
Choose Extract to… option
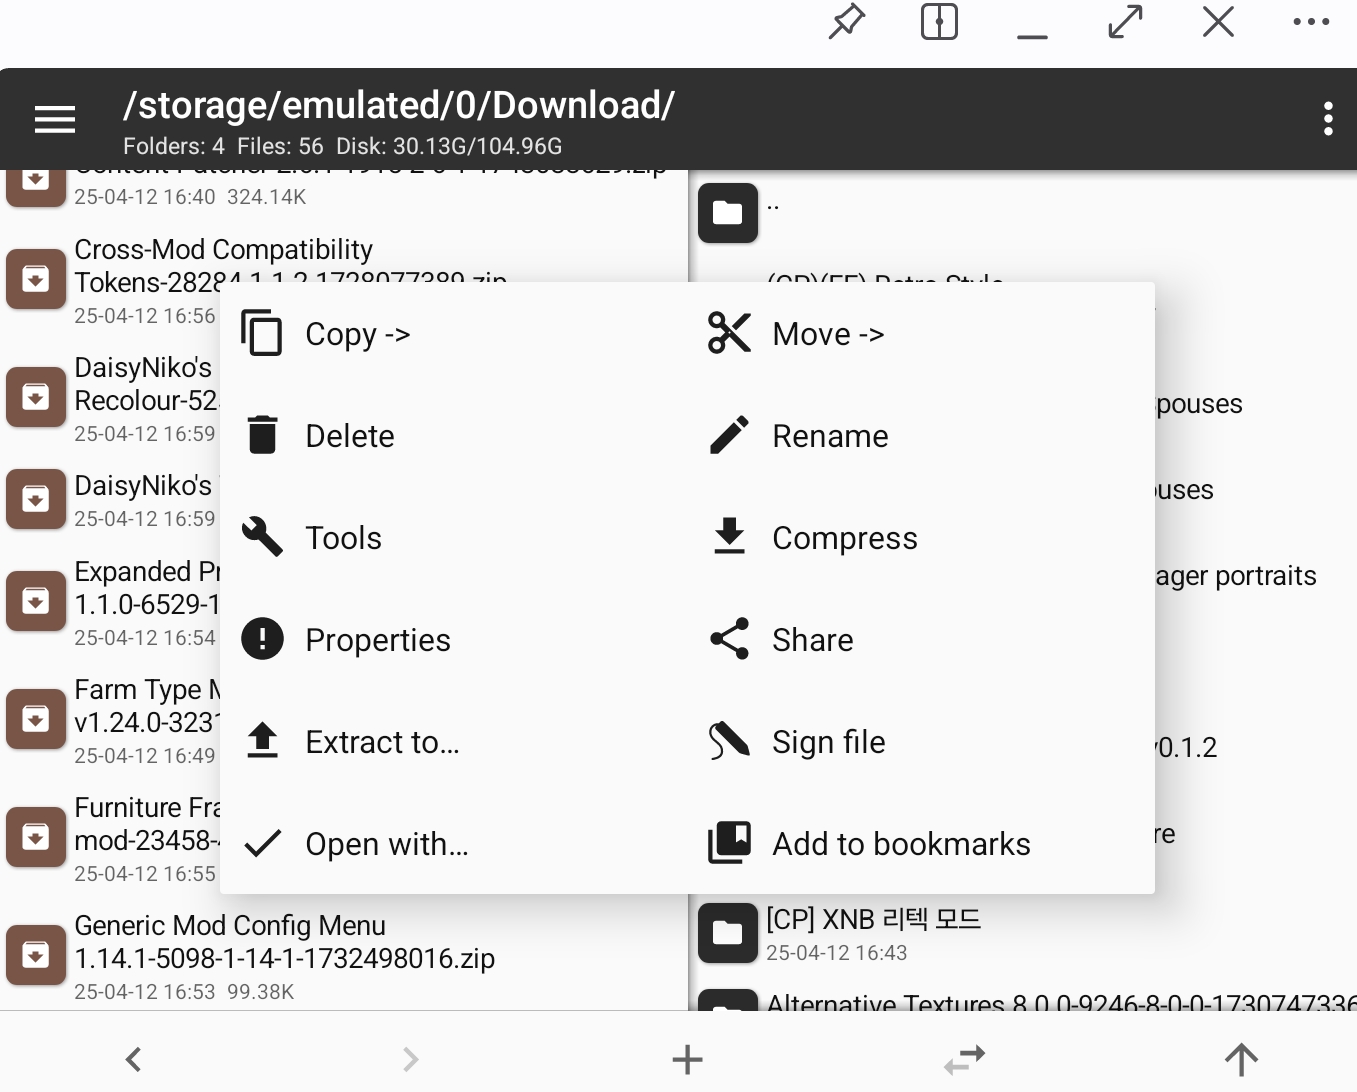[454, 742]
